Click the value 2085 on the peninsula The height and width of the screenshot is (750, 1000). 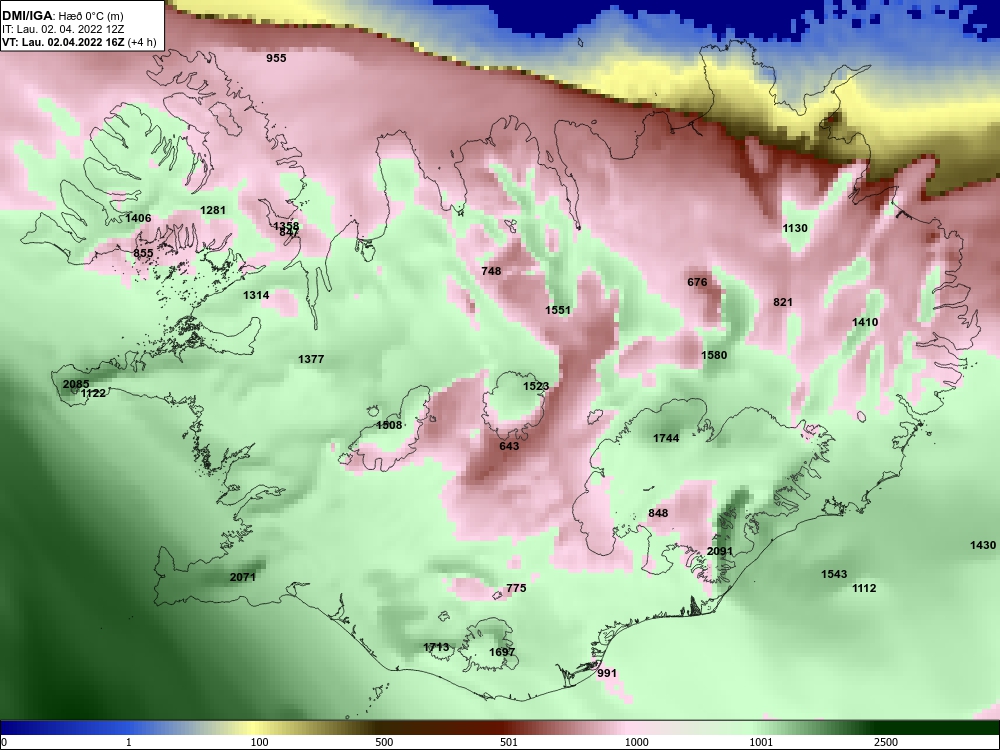click(76, 384)
